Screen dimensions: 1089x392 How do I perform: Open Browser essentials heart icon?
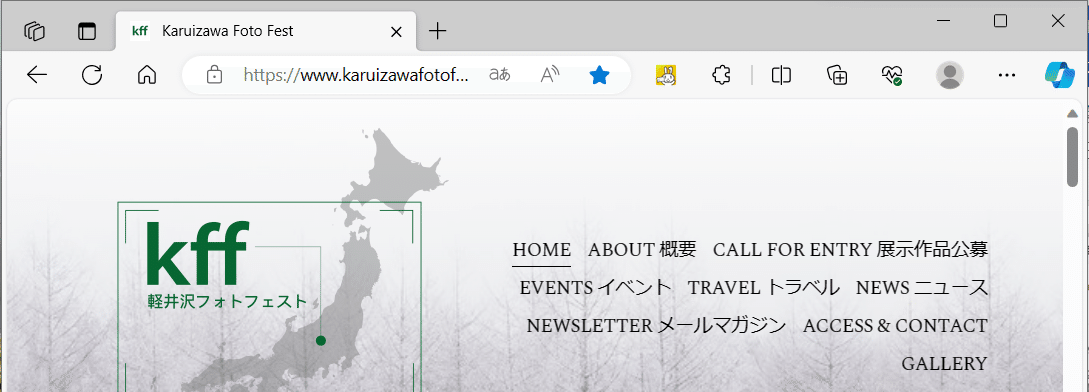(x=892, y=75)
